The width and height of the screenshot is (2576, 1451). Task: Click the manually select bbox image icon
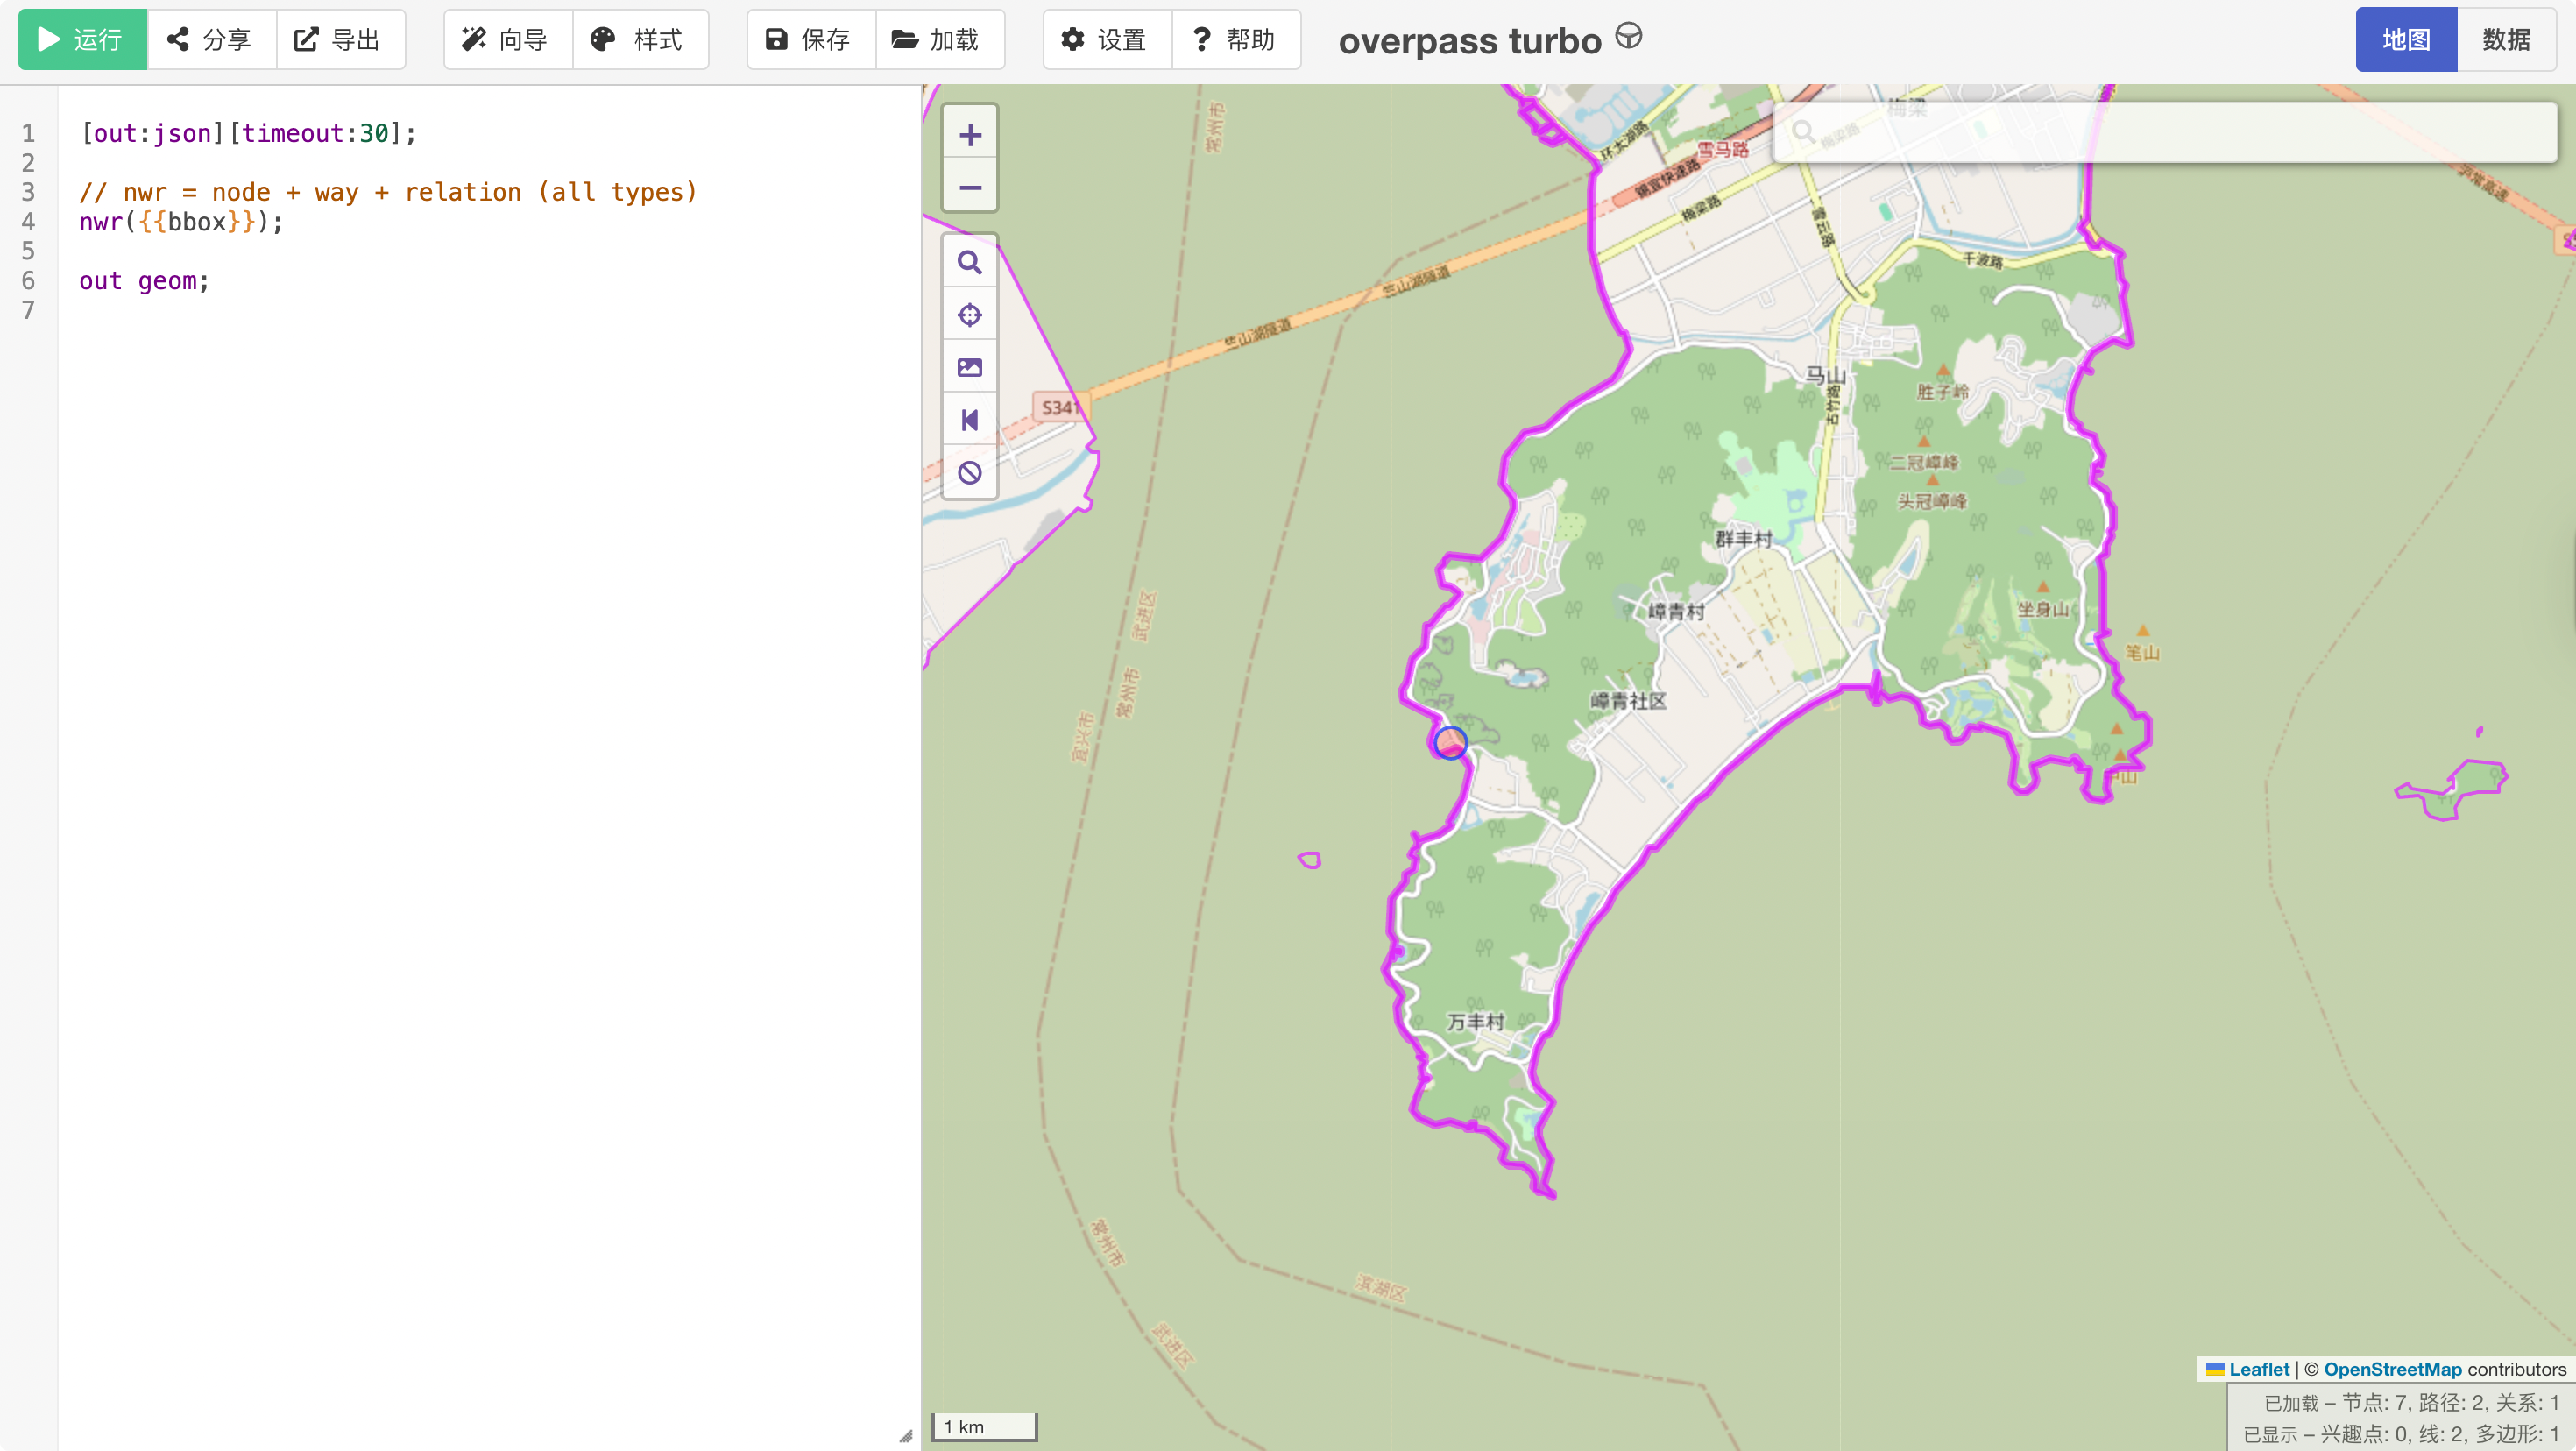pyautogui.click(x=970, y=367)
